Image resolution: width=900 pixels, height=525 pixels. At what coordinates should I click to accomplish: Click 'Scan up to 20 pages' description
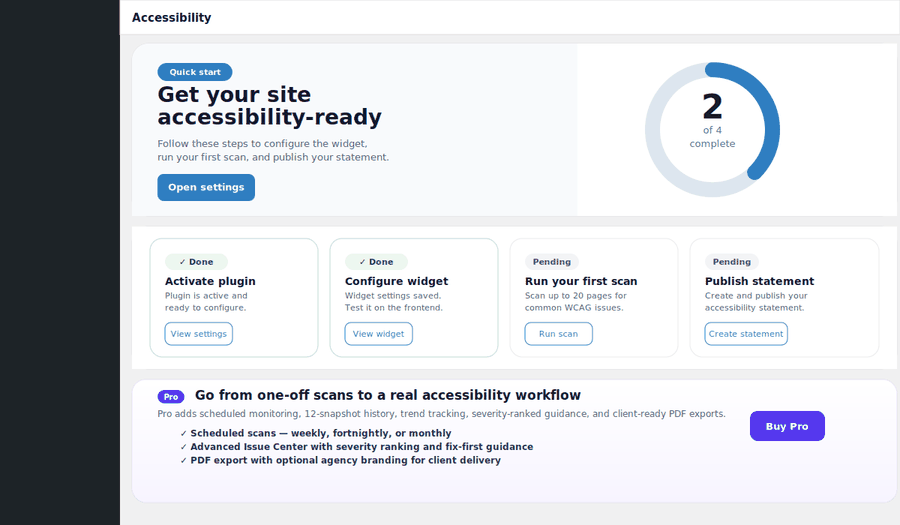576,302
